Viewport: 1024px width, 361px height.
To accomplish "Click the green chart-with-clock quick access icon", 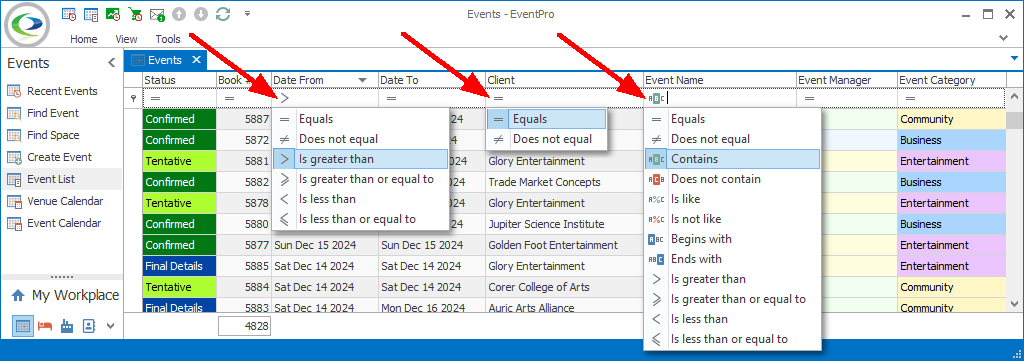I will pyautogui.click(x=113, y=14).
